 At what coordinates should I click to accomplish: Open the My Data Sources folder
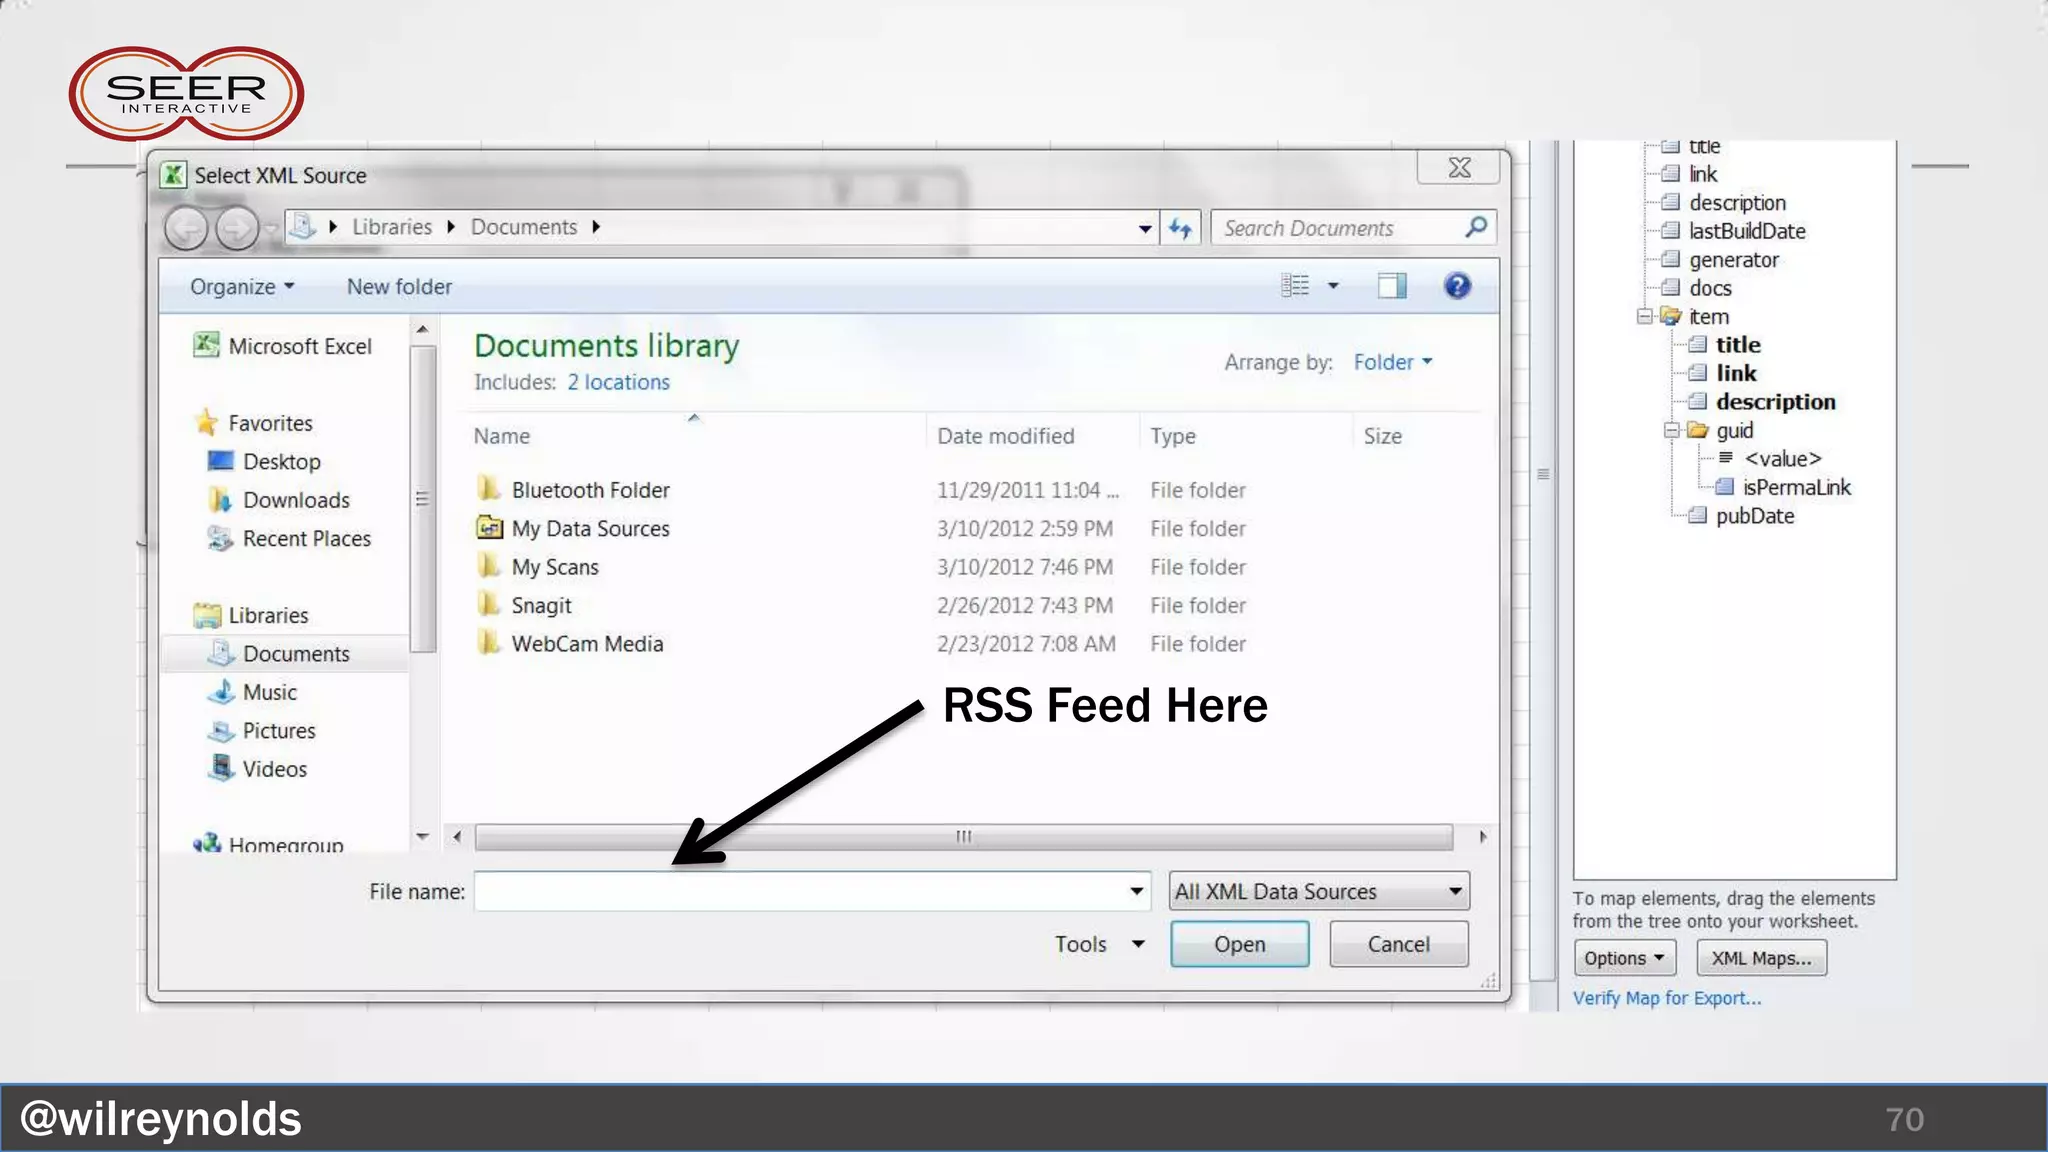click(x=590, y=528)
